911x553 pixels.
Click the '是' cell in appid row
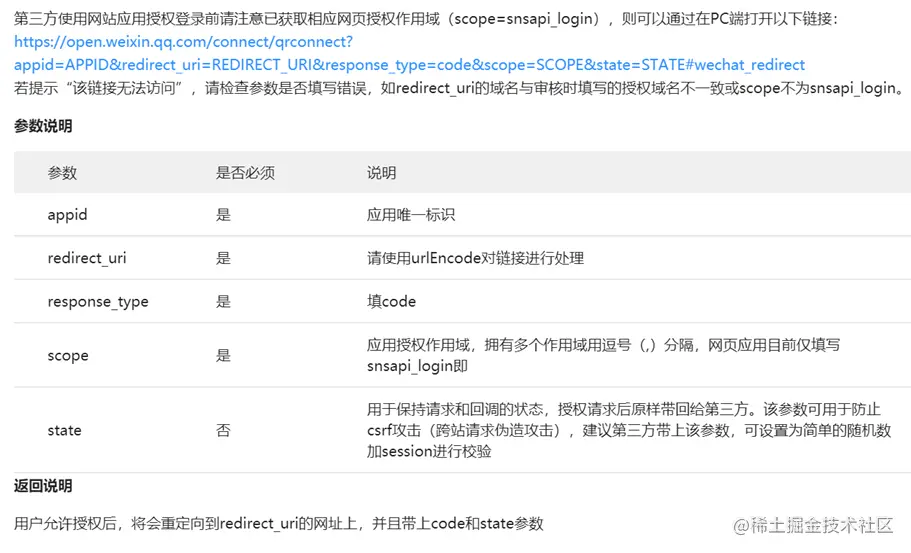click(223, 215)
